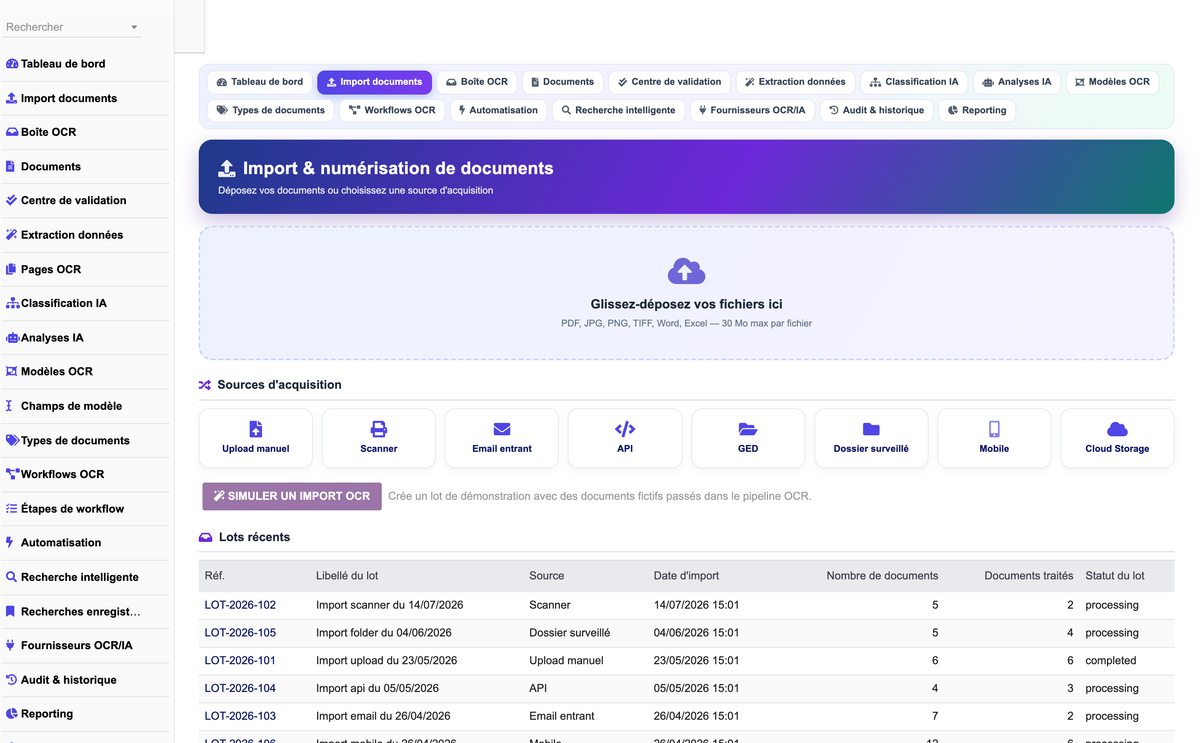Click sidebar Champs de modèle cursor icon

[x=10, y=406]
